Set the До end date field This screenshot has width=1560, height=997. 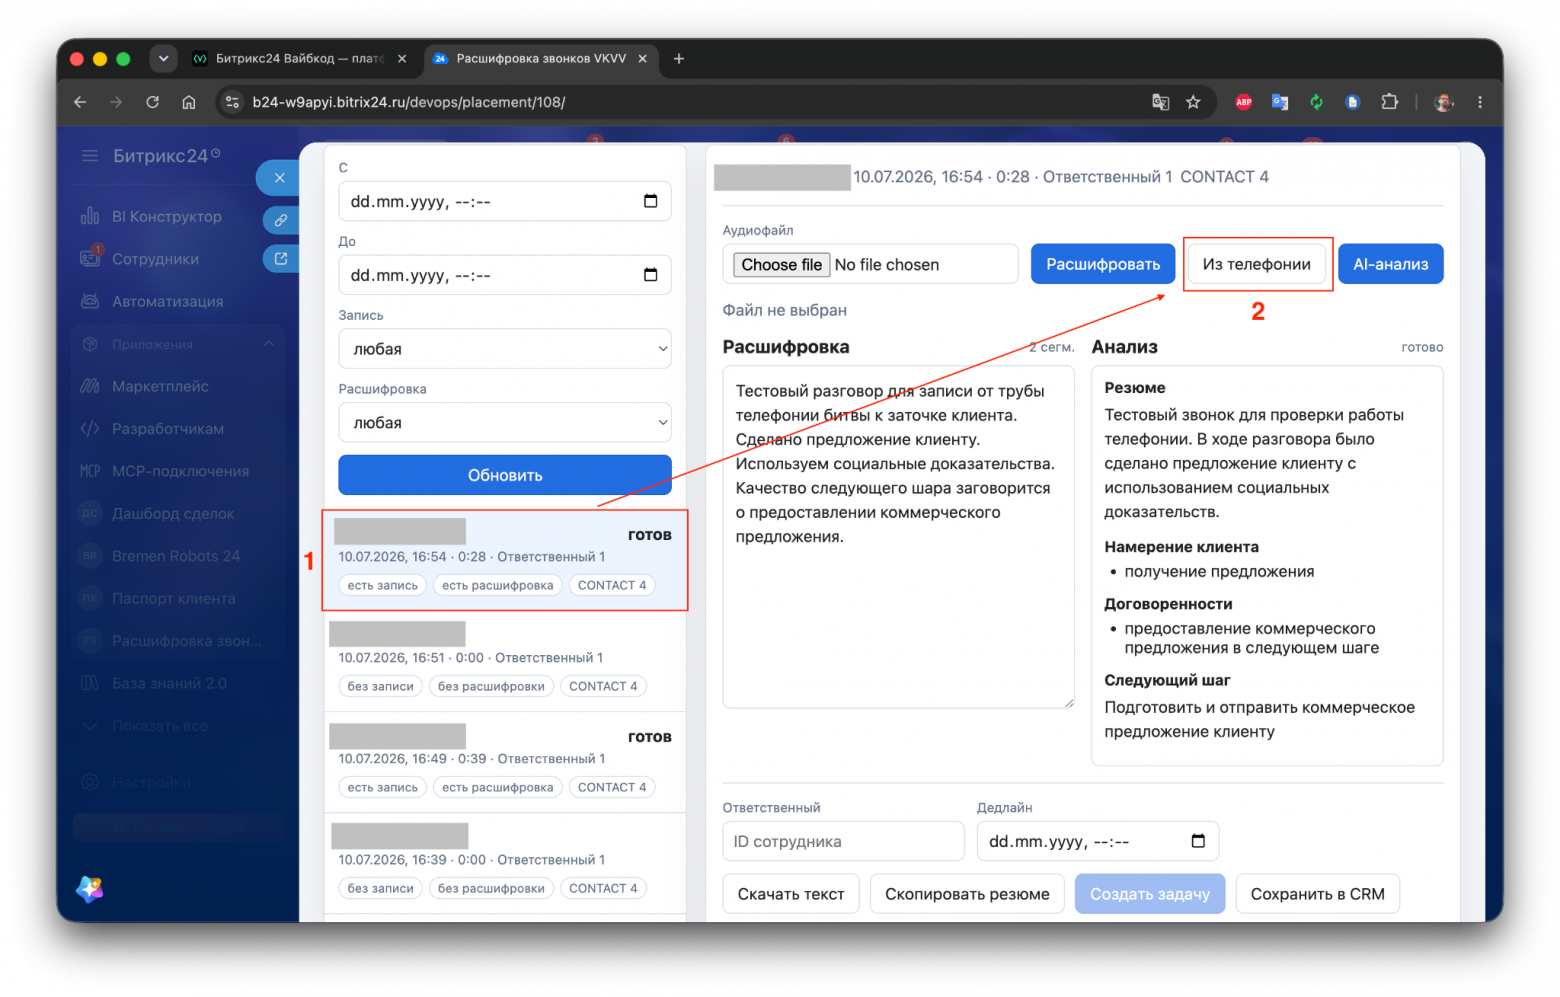(x=504, y=275)
